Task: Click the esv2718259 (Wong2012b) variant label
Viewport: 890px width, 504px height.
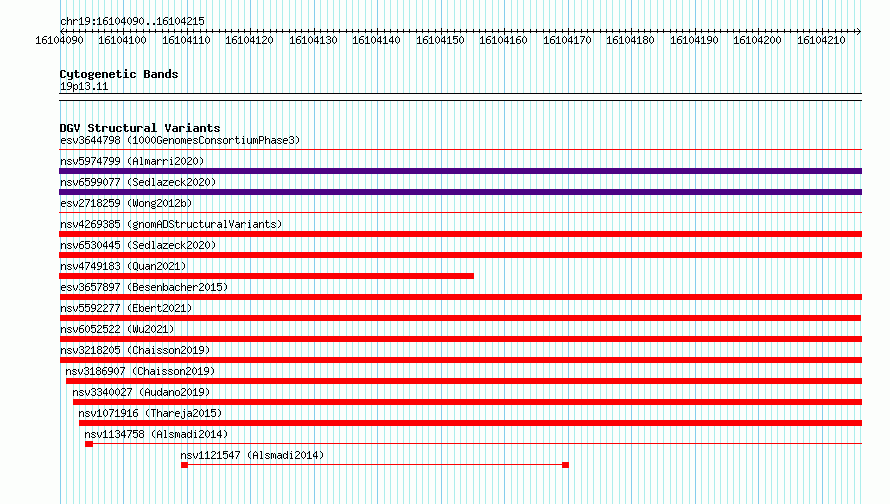Action: tap(126, 203)
